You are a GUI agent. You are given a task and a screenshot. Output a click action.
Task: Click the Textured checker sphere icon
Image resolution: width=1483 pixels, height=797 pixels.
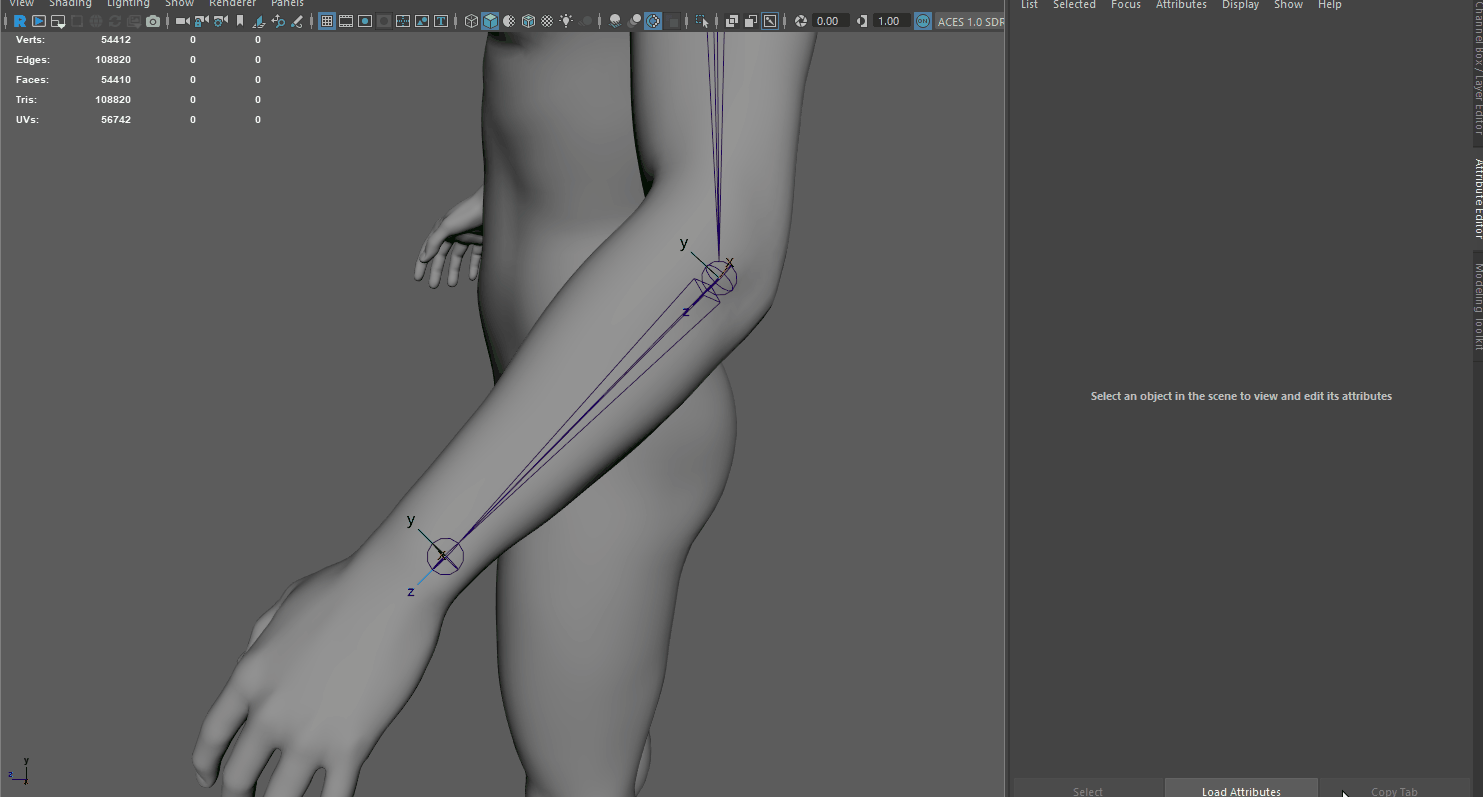click(x=548, y=21)
